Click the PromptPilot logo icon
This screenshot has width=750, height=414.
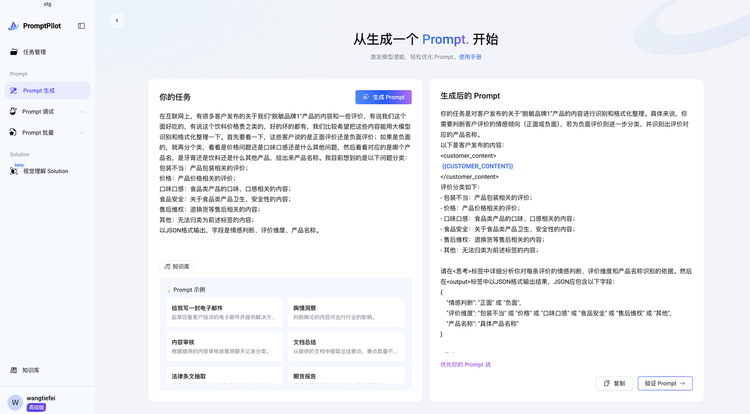(x=13, y=26)
